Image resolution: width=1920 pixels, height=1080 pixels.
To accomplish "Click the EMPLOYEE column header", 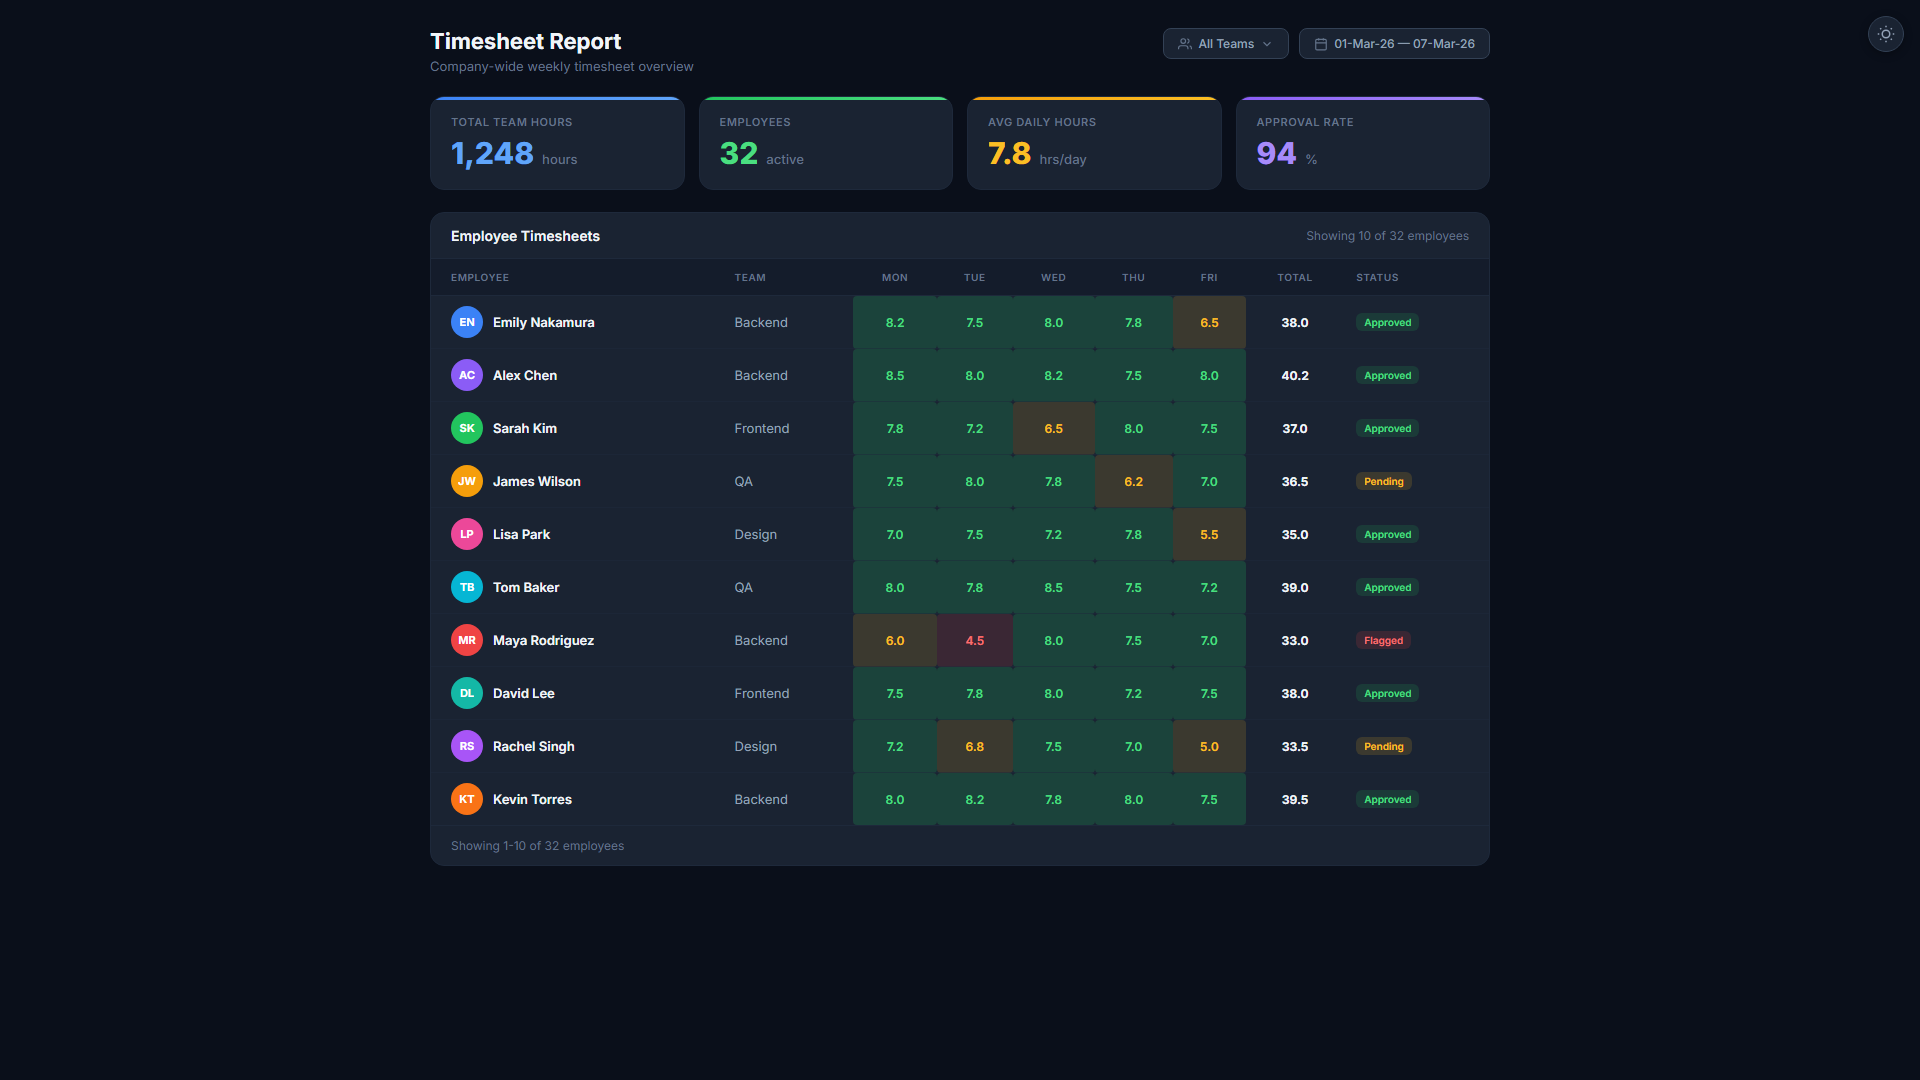I will coord(480,278).
